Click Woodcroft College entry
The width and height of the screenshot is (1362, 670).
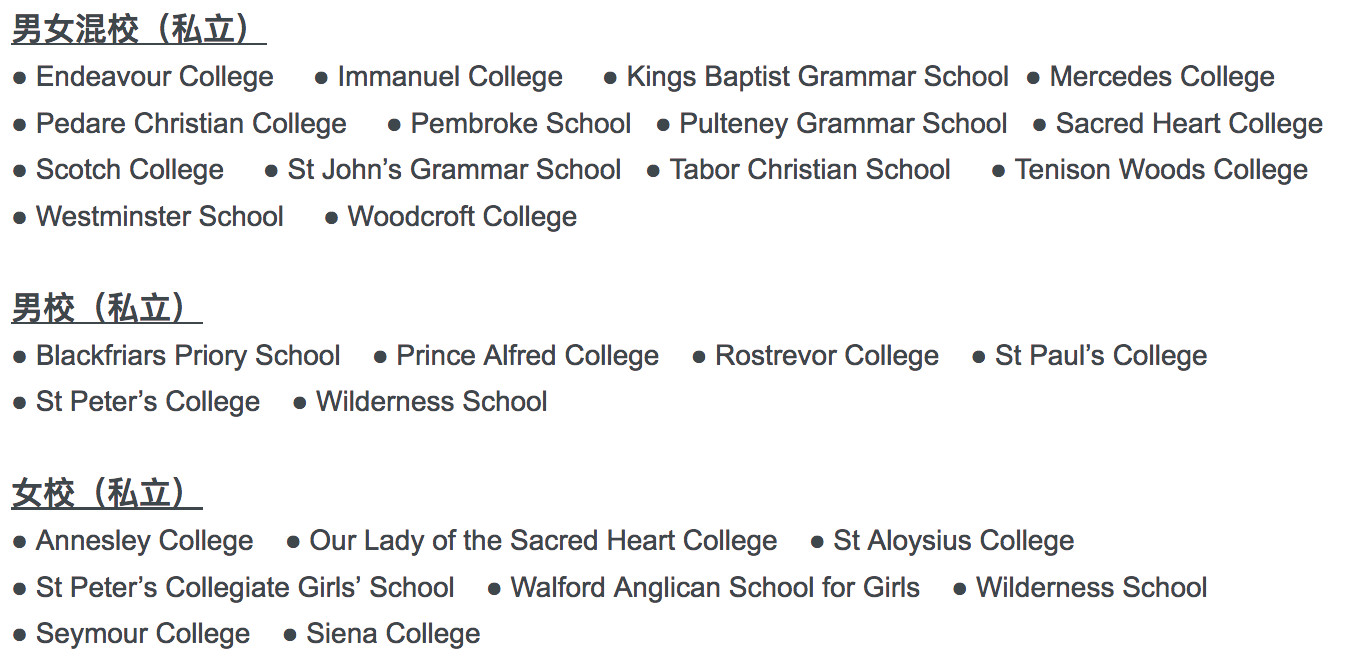tap(462, 217)
